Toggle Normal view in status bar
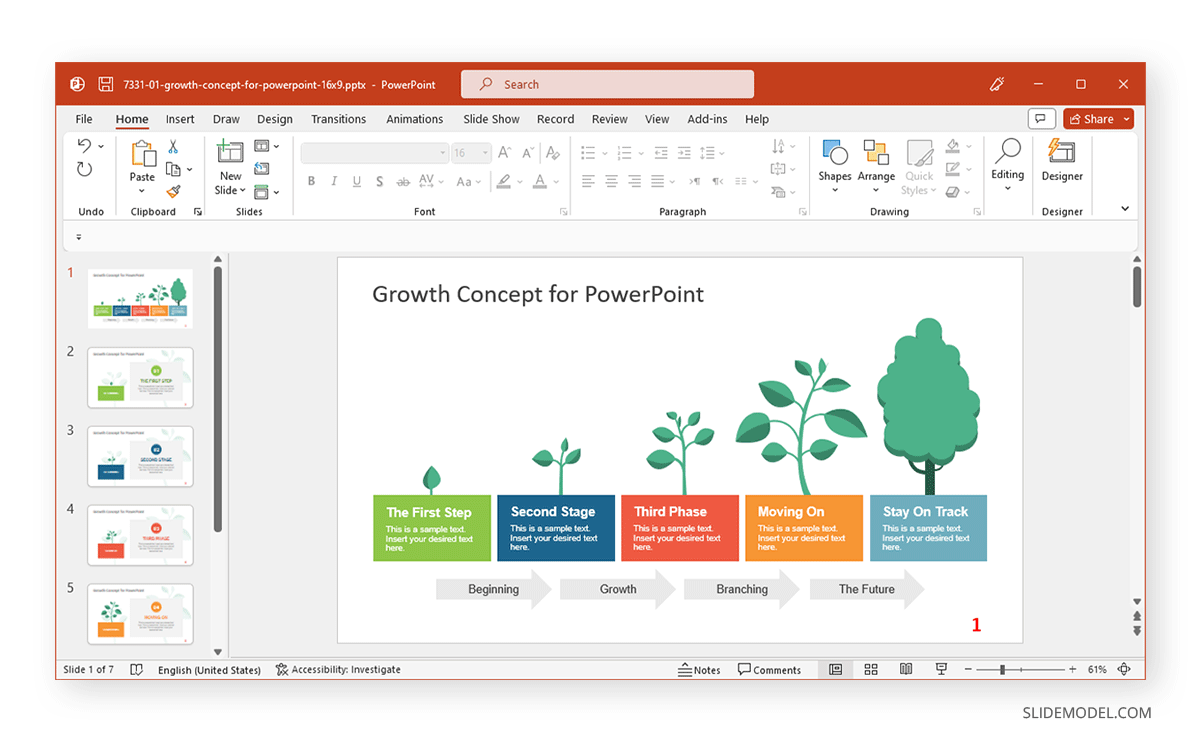 click(x=835, y=669)
